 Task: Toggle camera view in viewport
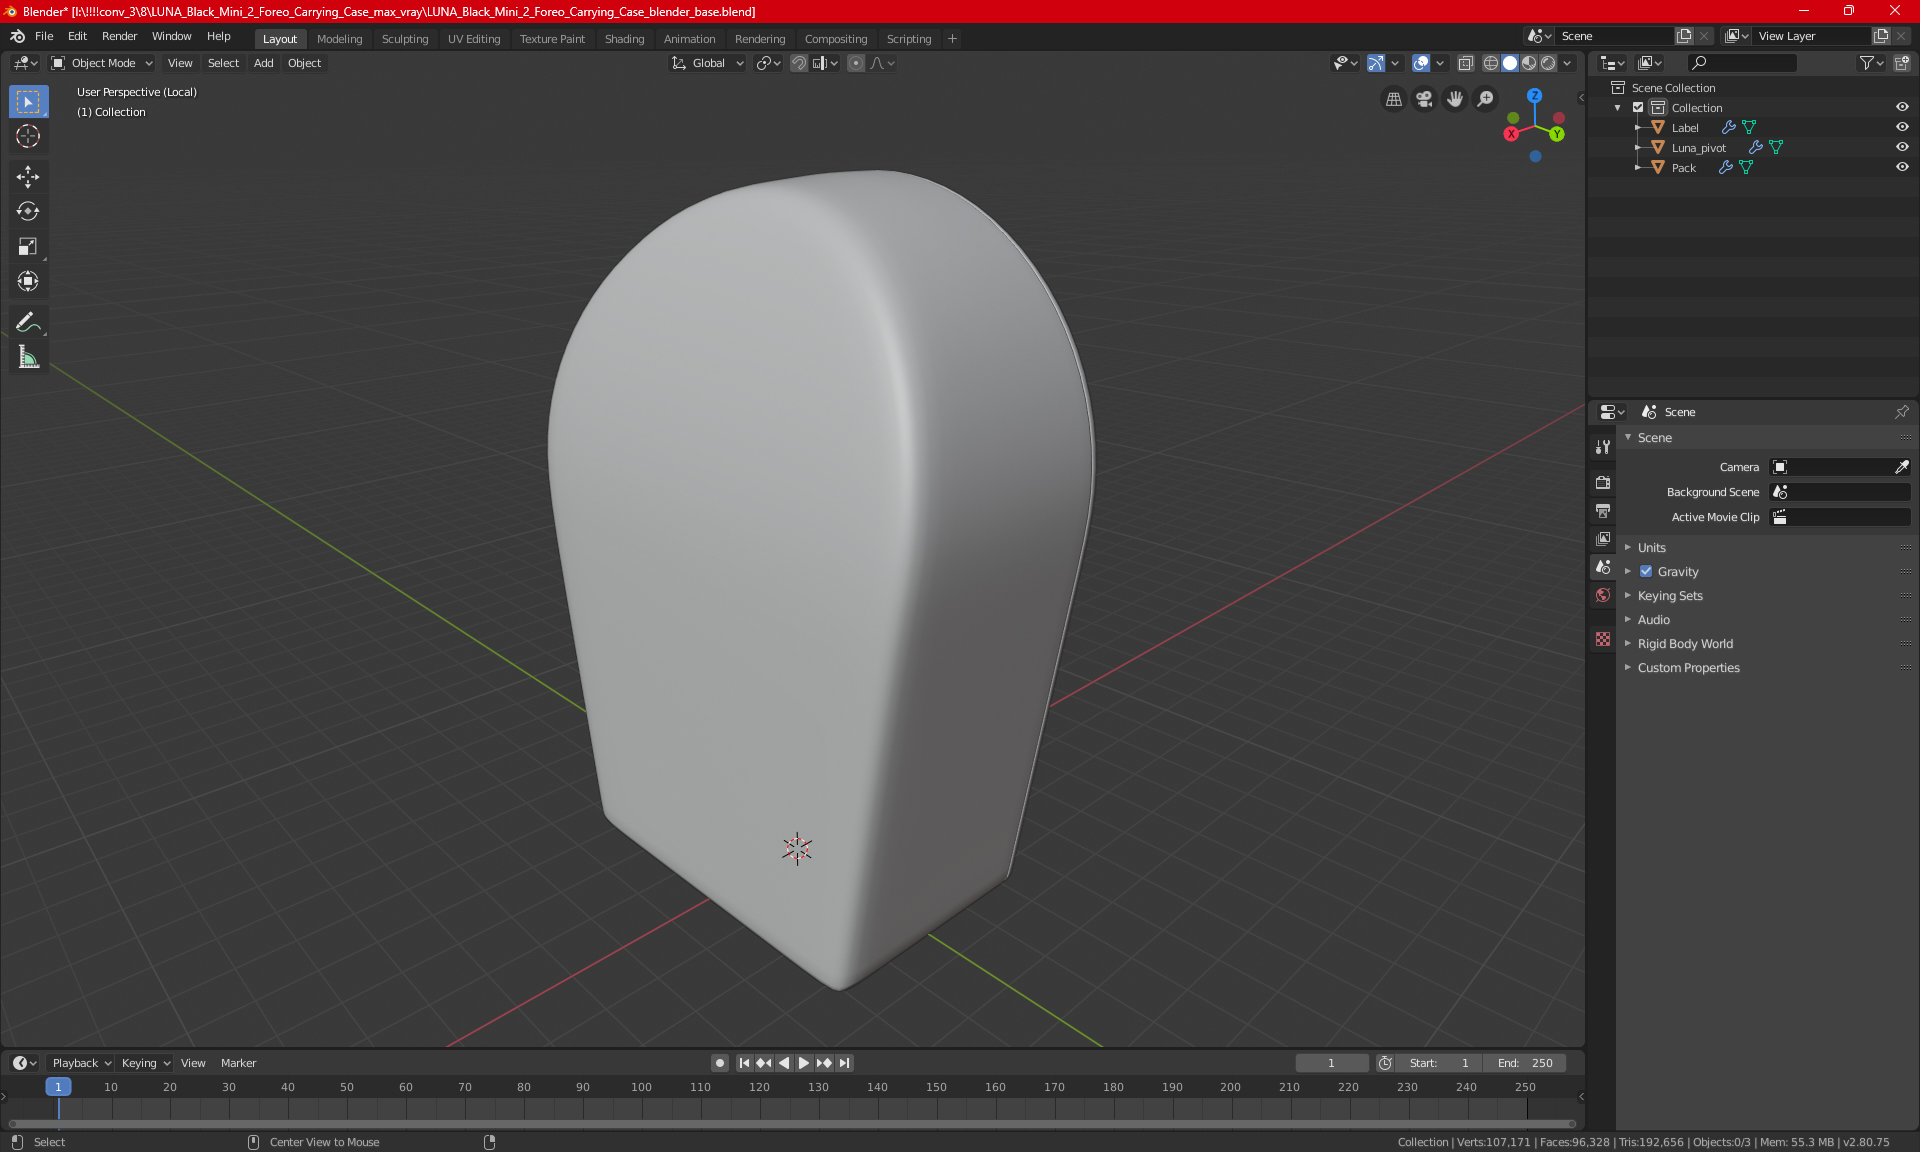coord(1424,99)
